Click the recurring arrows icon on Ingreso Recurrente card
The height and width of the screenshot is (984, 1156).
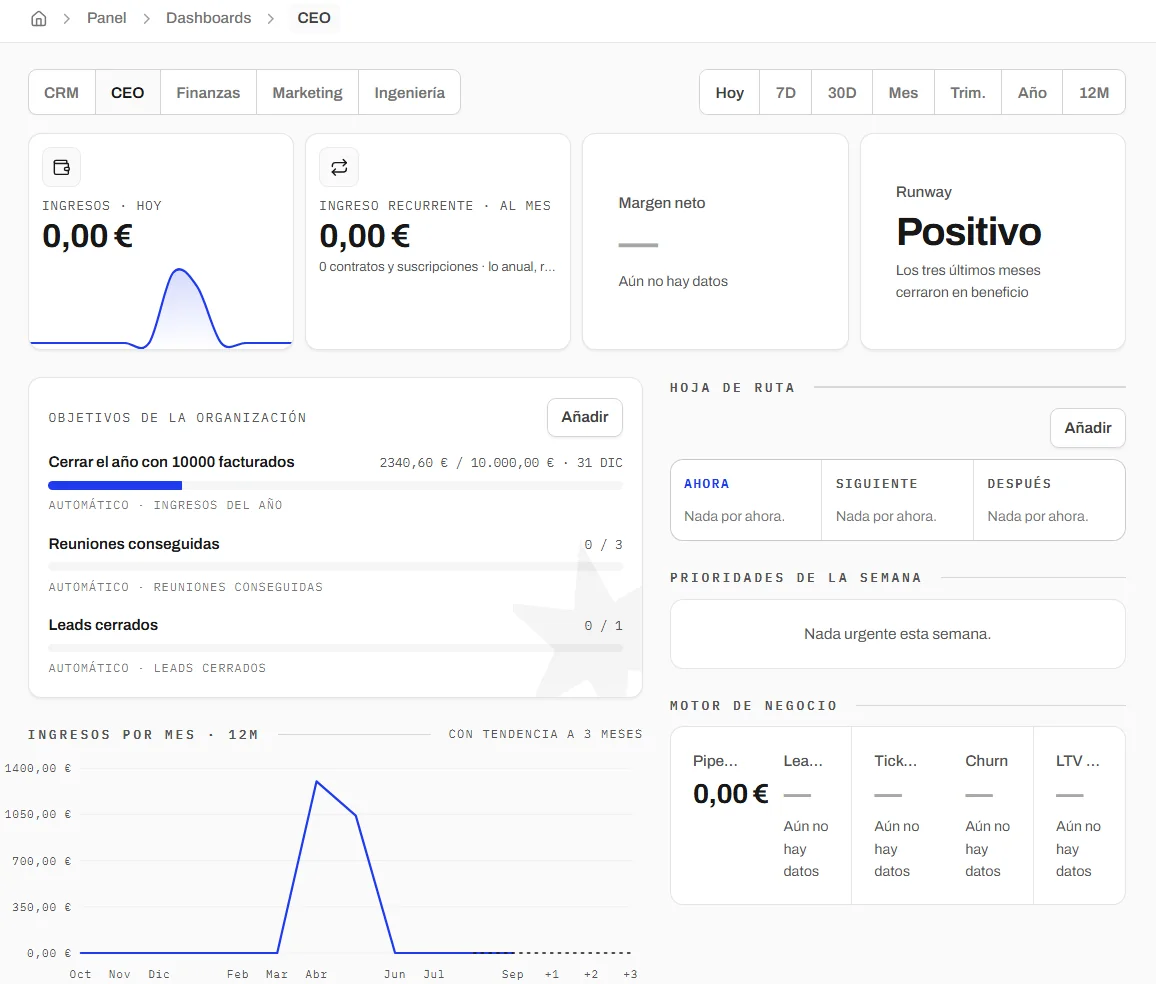tap(339, 167)
